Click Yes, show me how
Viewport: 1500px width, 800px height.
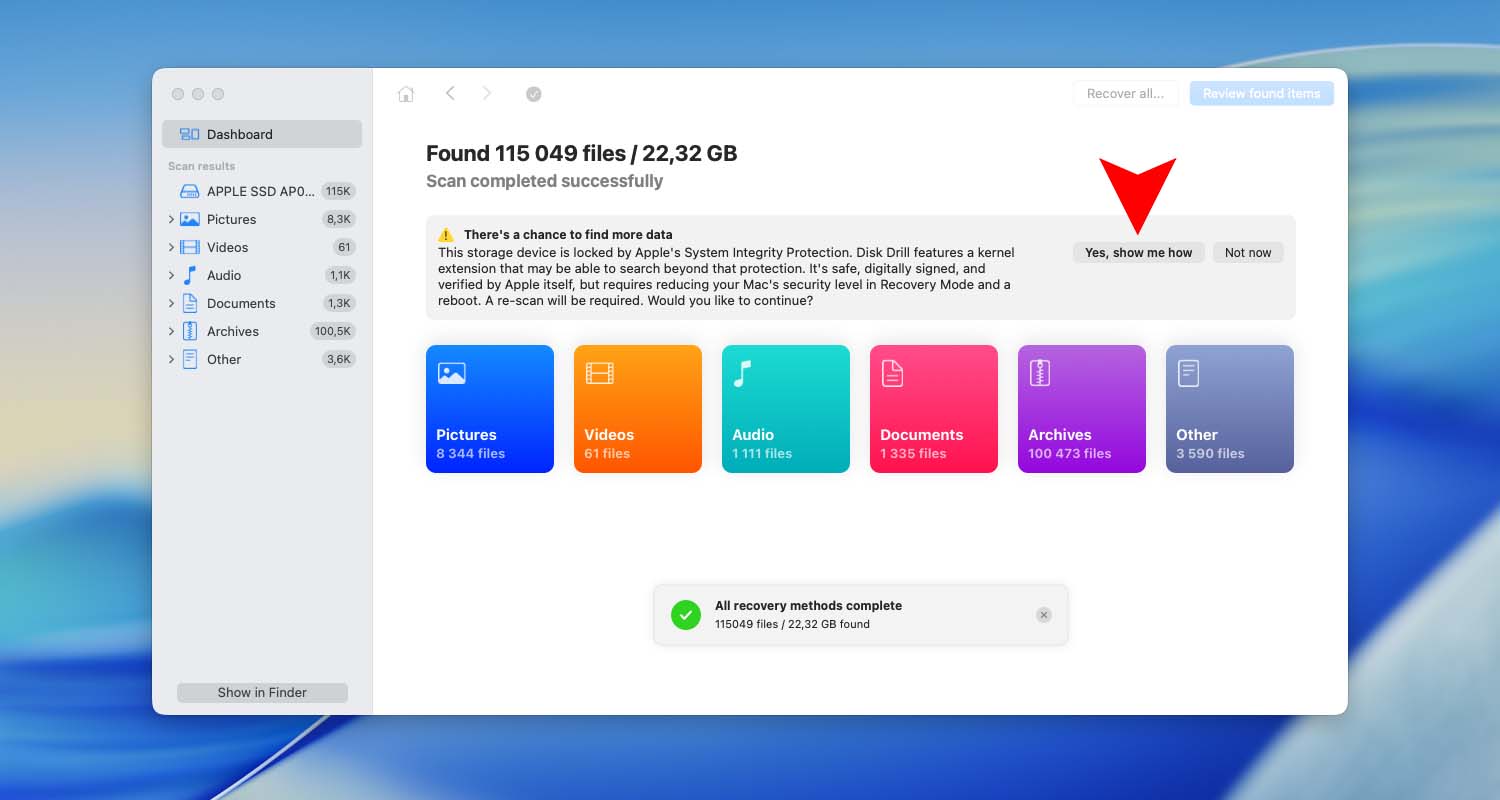point(1138,253)
